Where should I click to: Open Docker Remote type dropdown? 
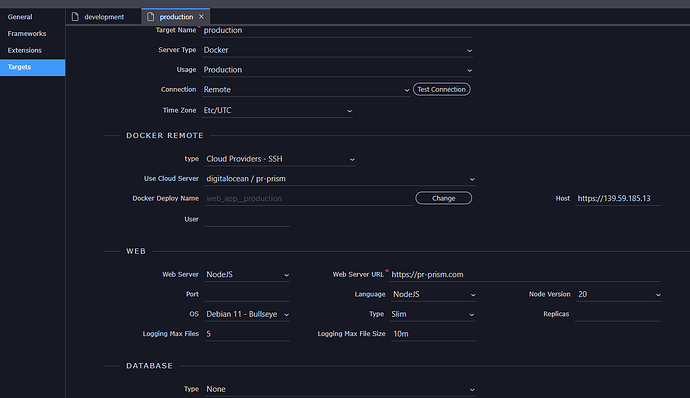tap(280, 159)
